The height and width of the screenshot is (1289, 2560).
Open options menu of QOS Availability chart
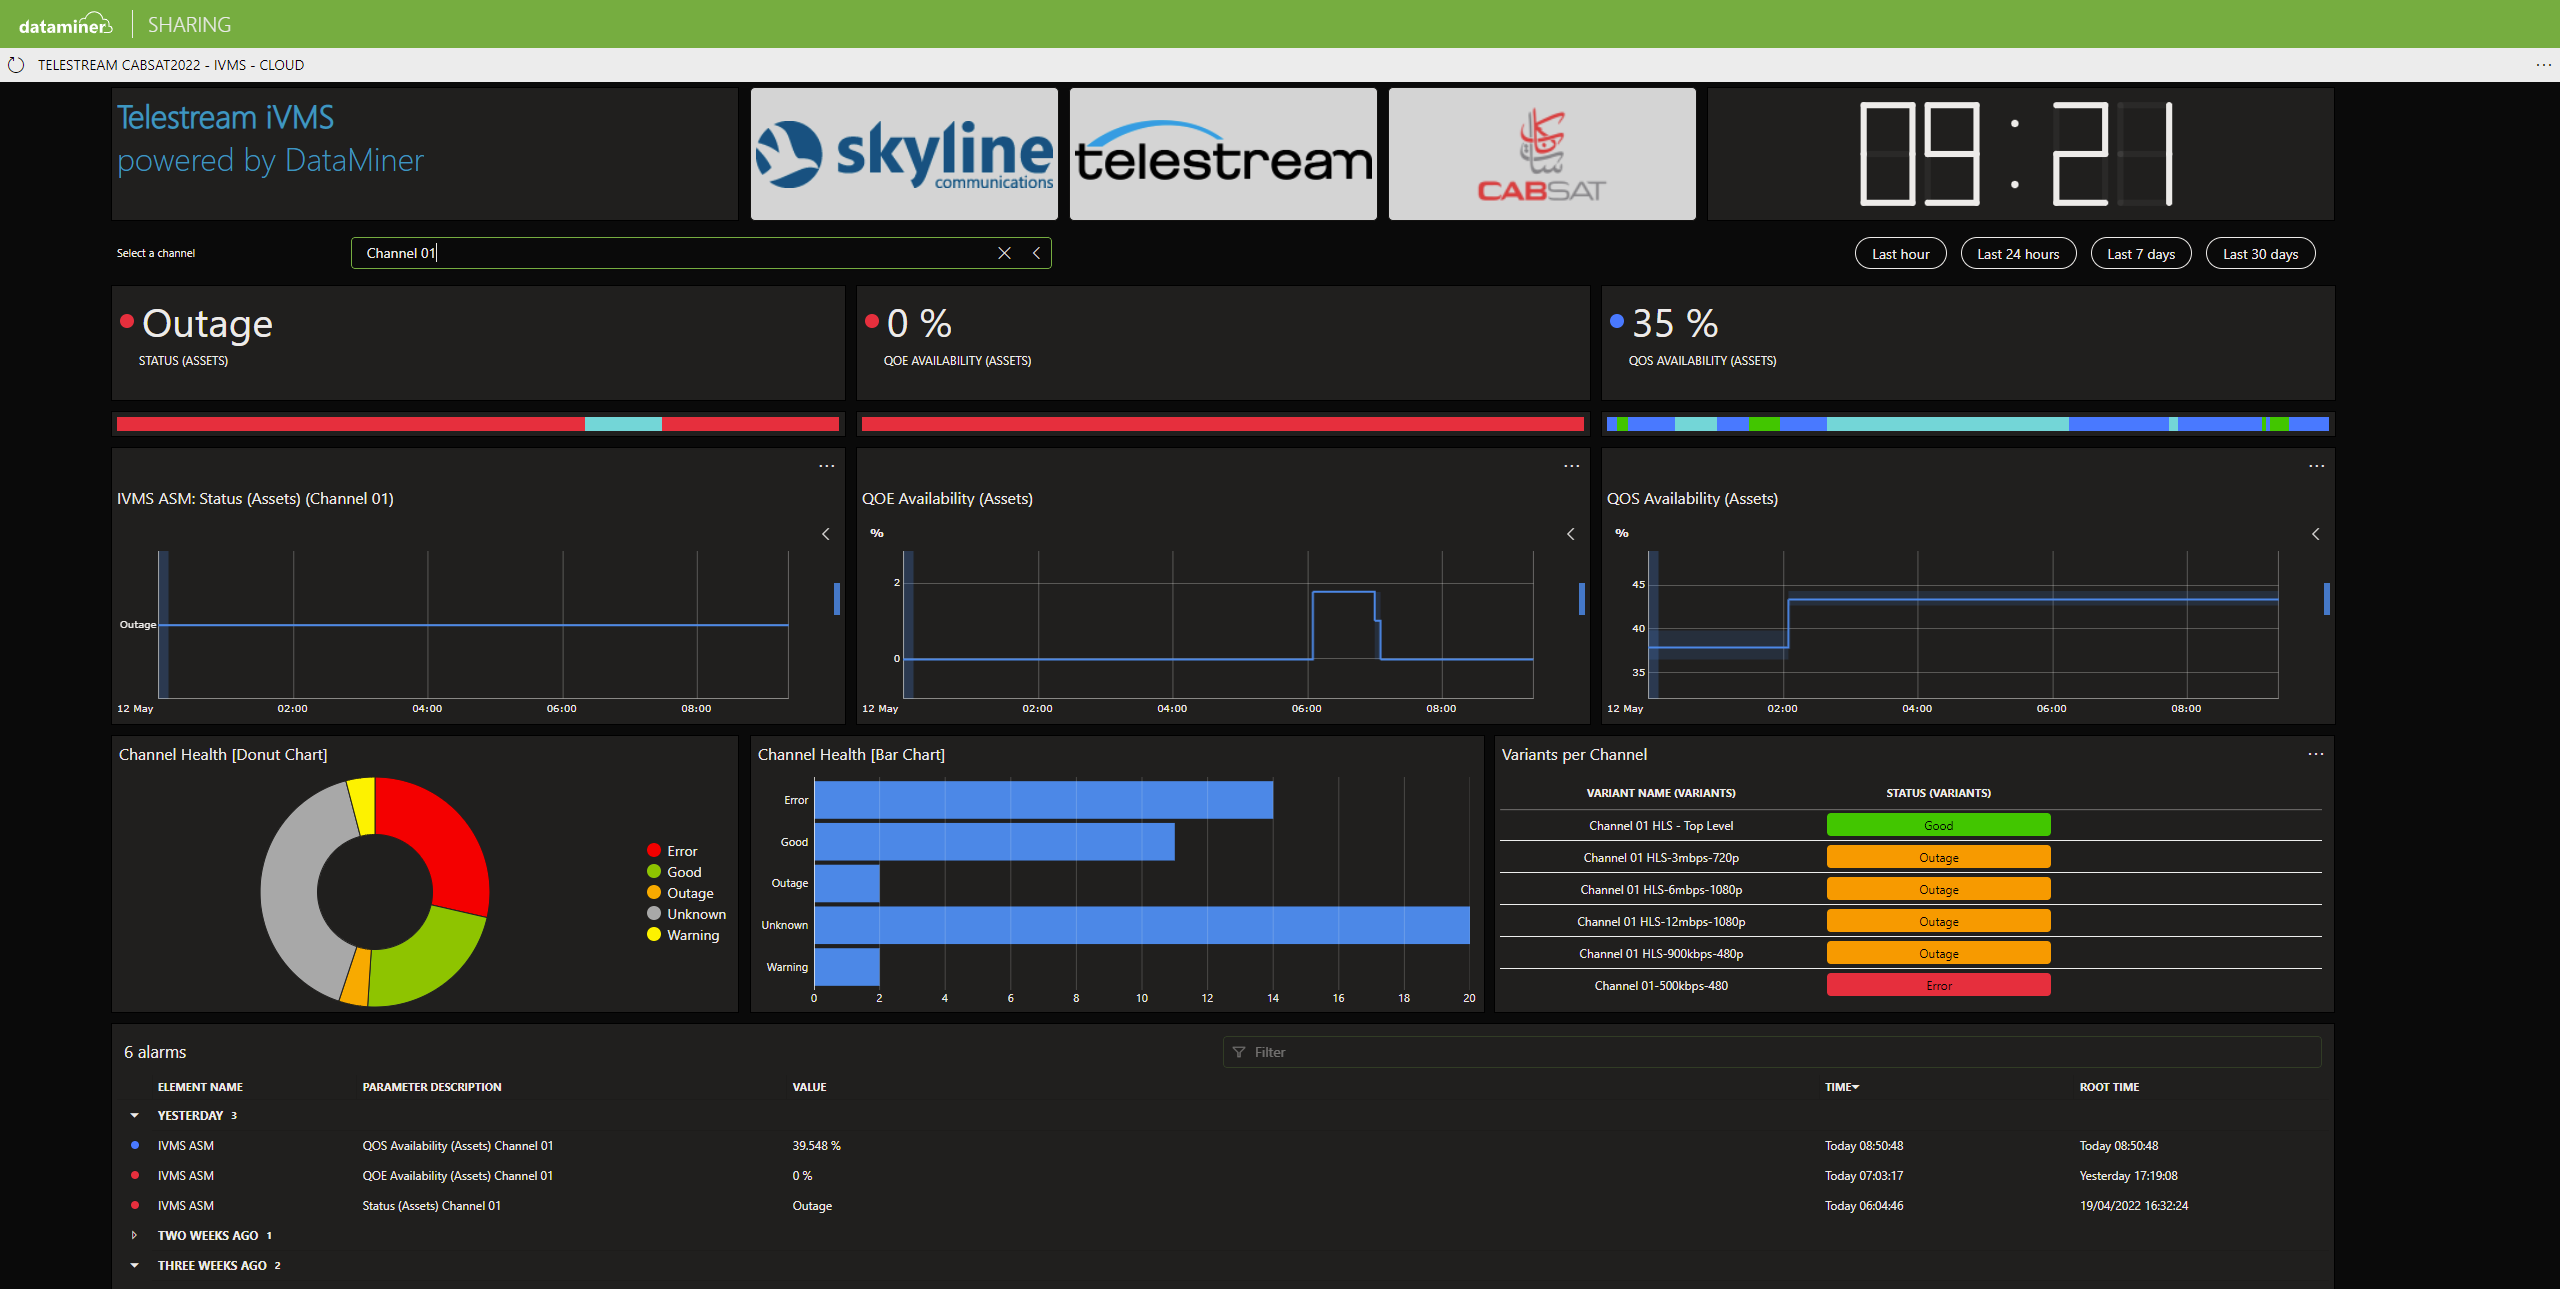pos(2316,466)
